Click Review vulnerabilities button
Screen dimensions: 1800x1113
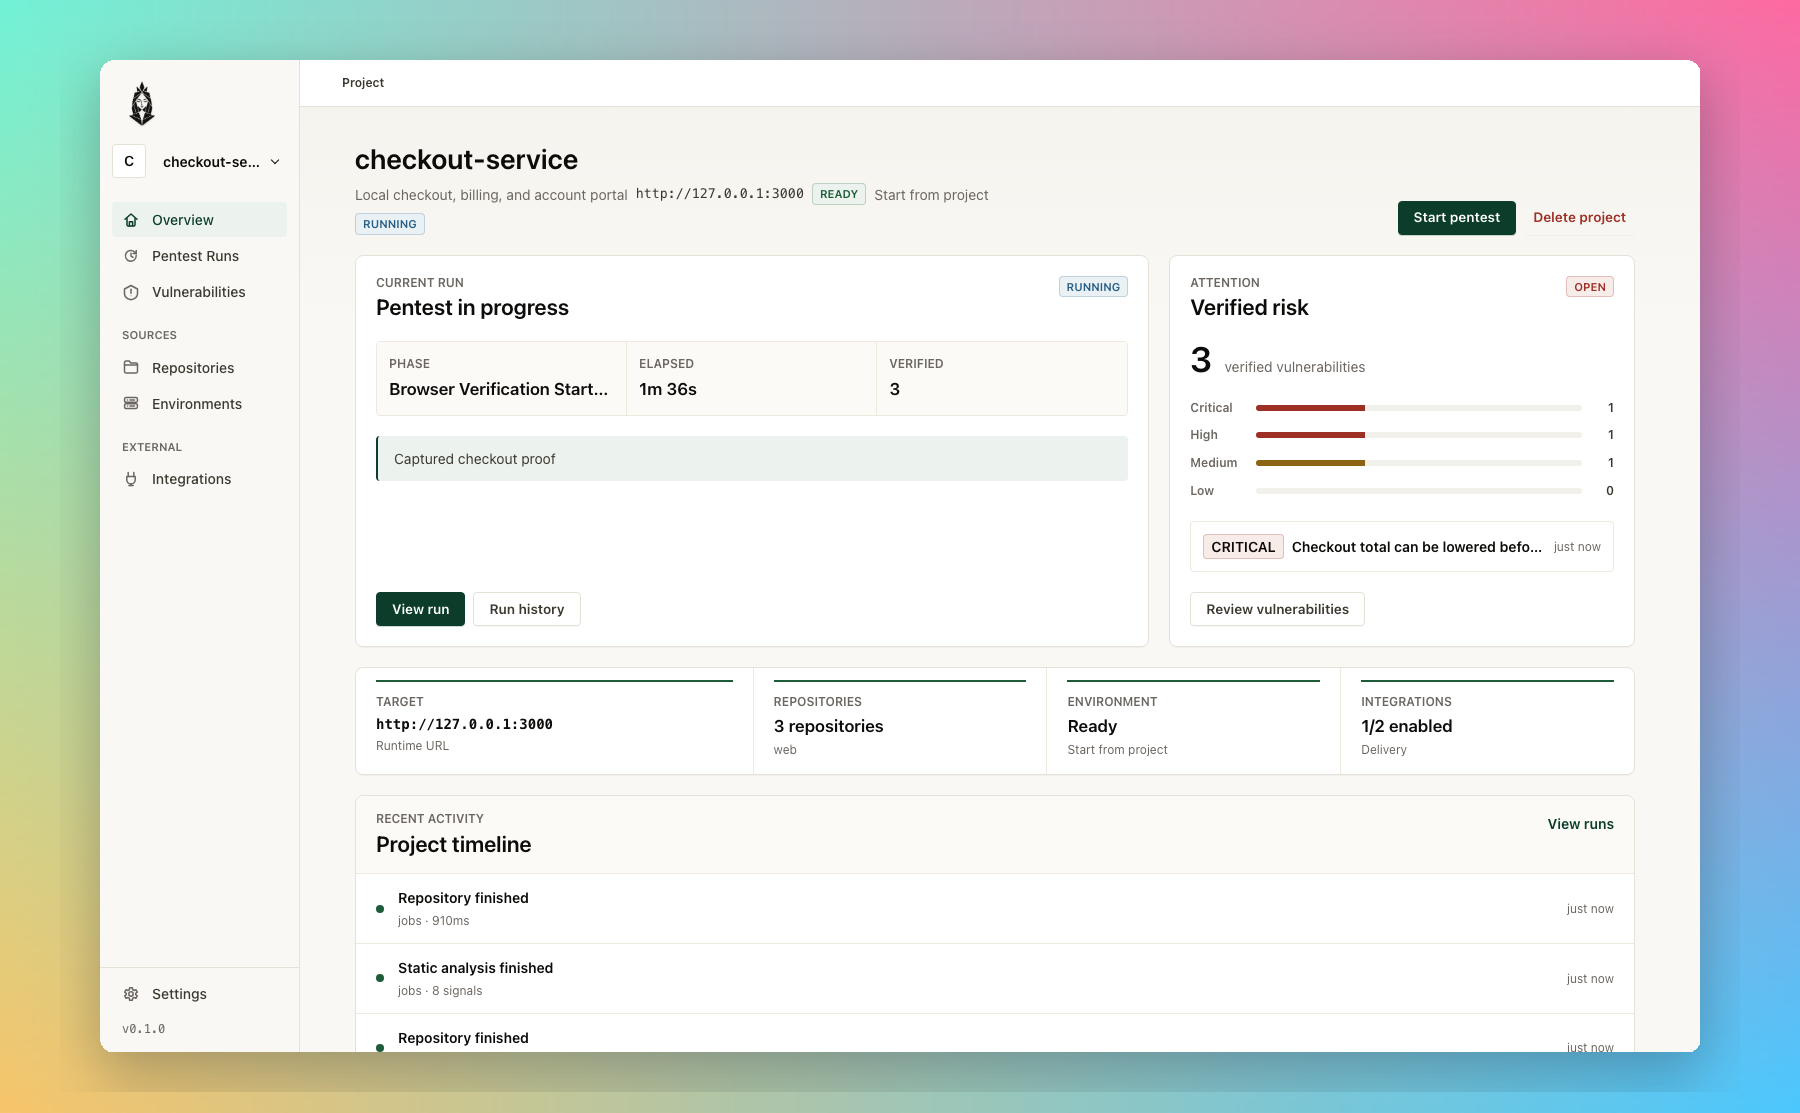click(x=1277, y=609)
